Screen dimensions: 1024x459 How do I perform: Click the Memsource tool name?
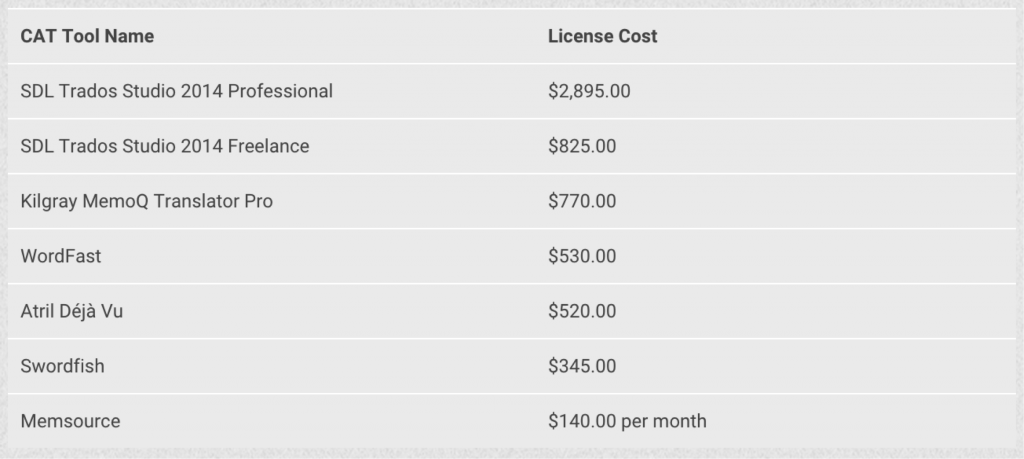coord(70,421)
